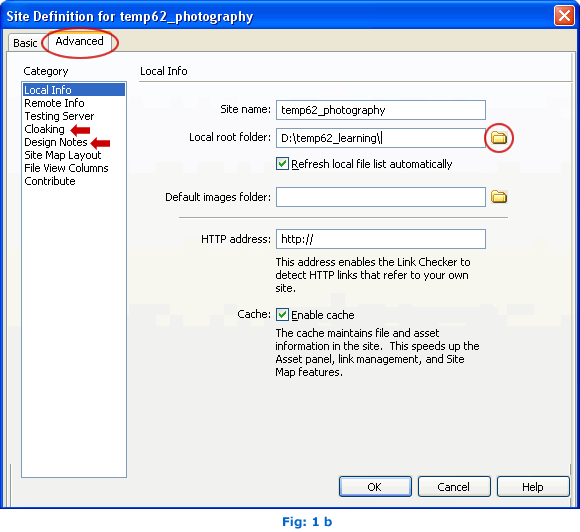Select the Cloaking category
This screenshot has width=580, height=532.
coord(44,129)
